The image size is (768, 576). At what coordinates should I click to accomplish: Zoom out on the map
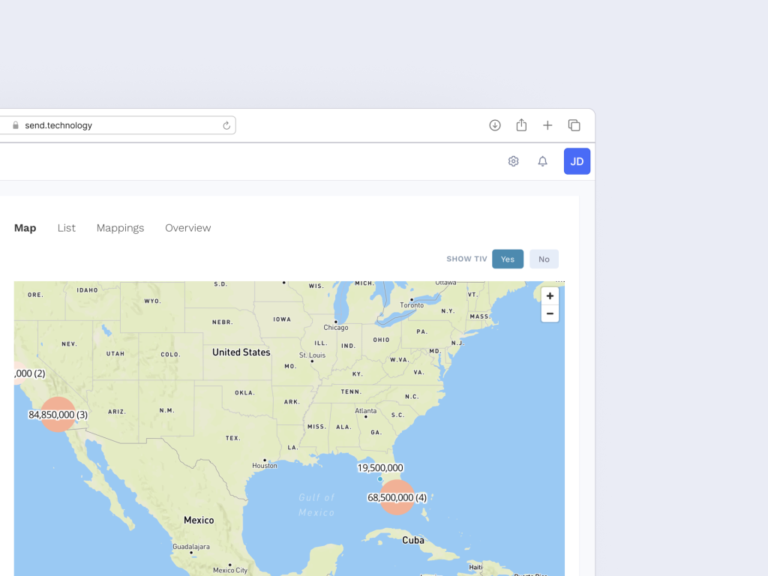point(550,314)
